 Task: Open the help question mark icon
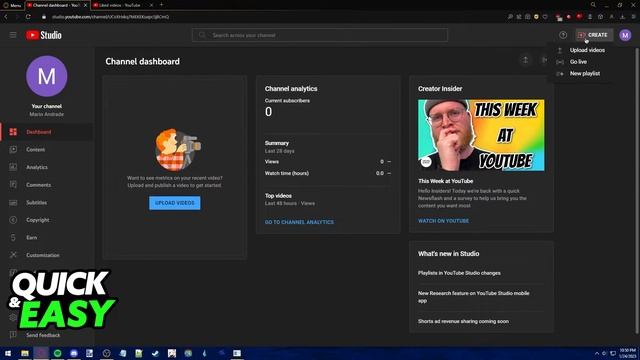563,35
